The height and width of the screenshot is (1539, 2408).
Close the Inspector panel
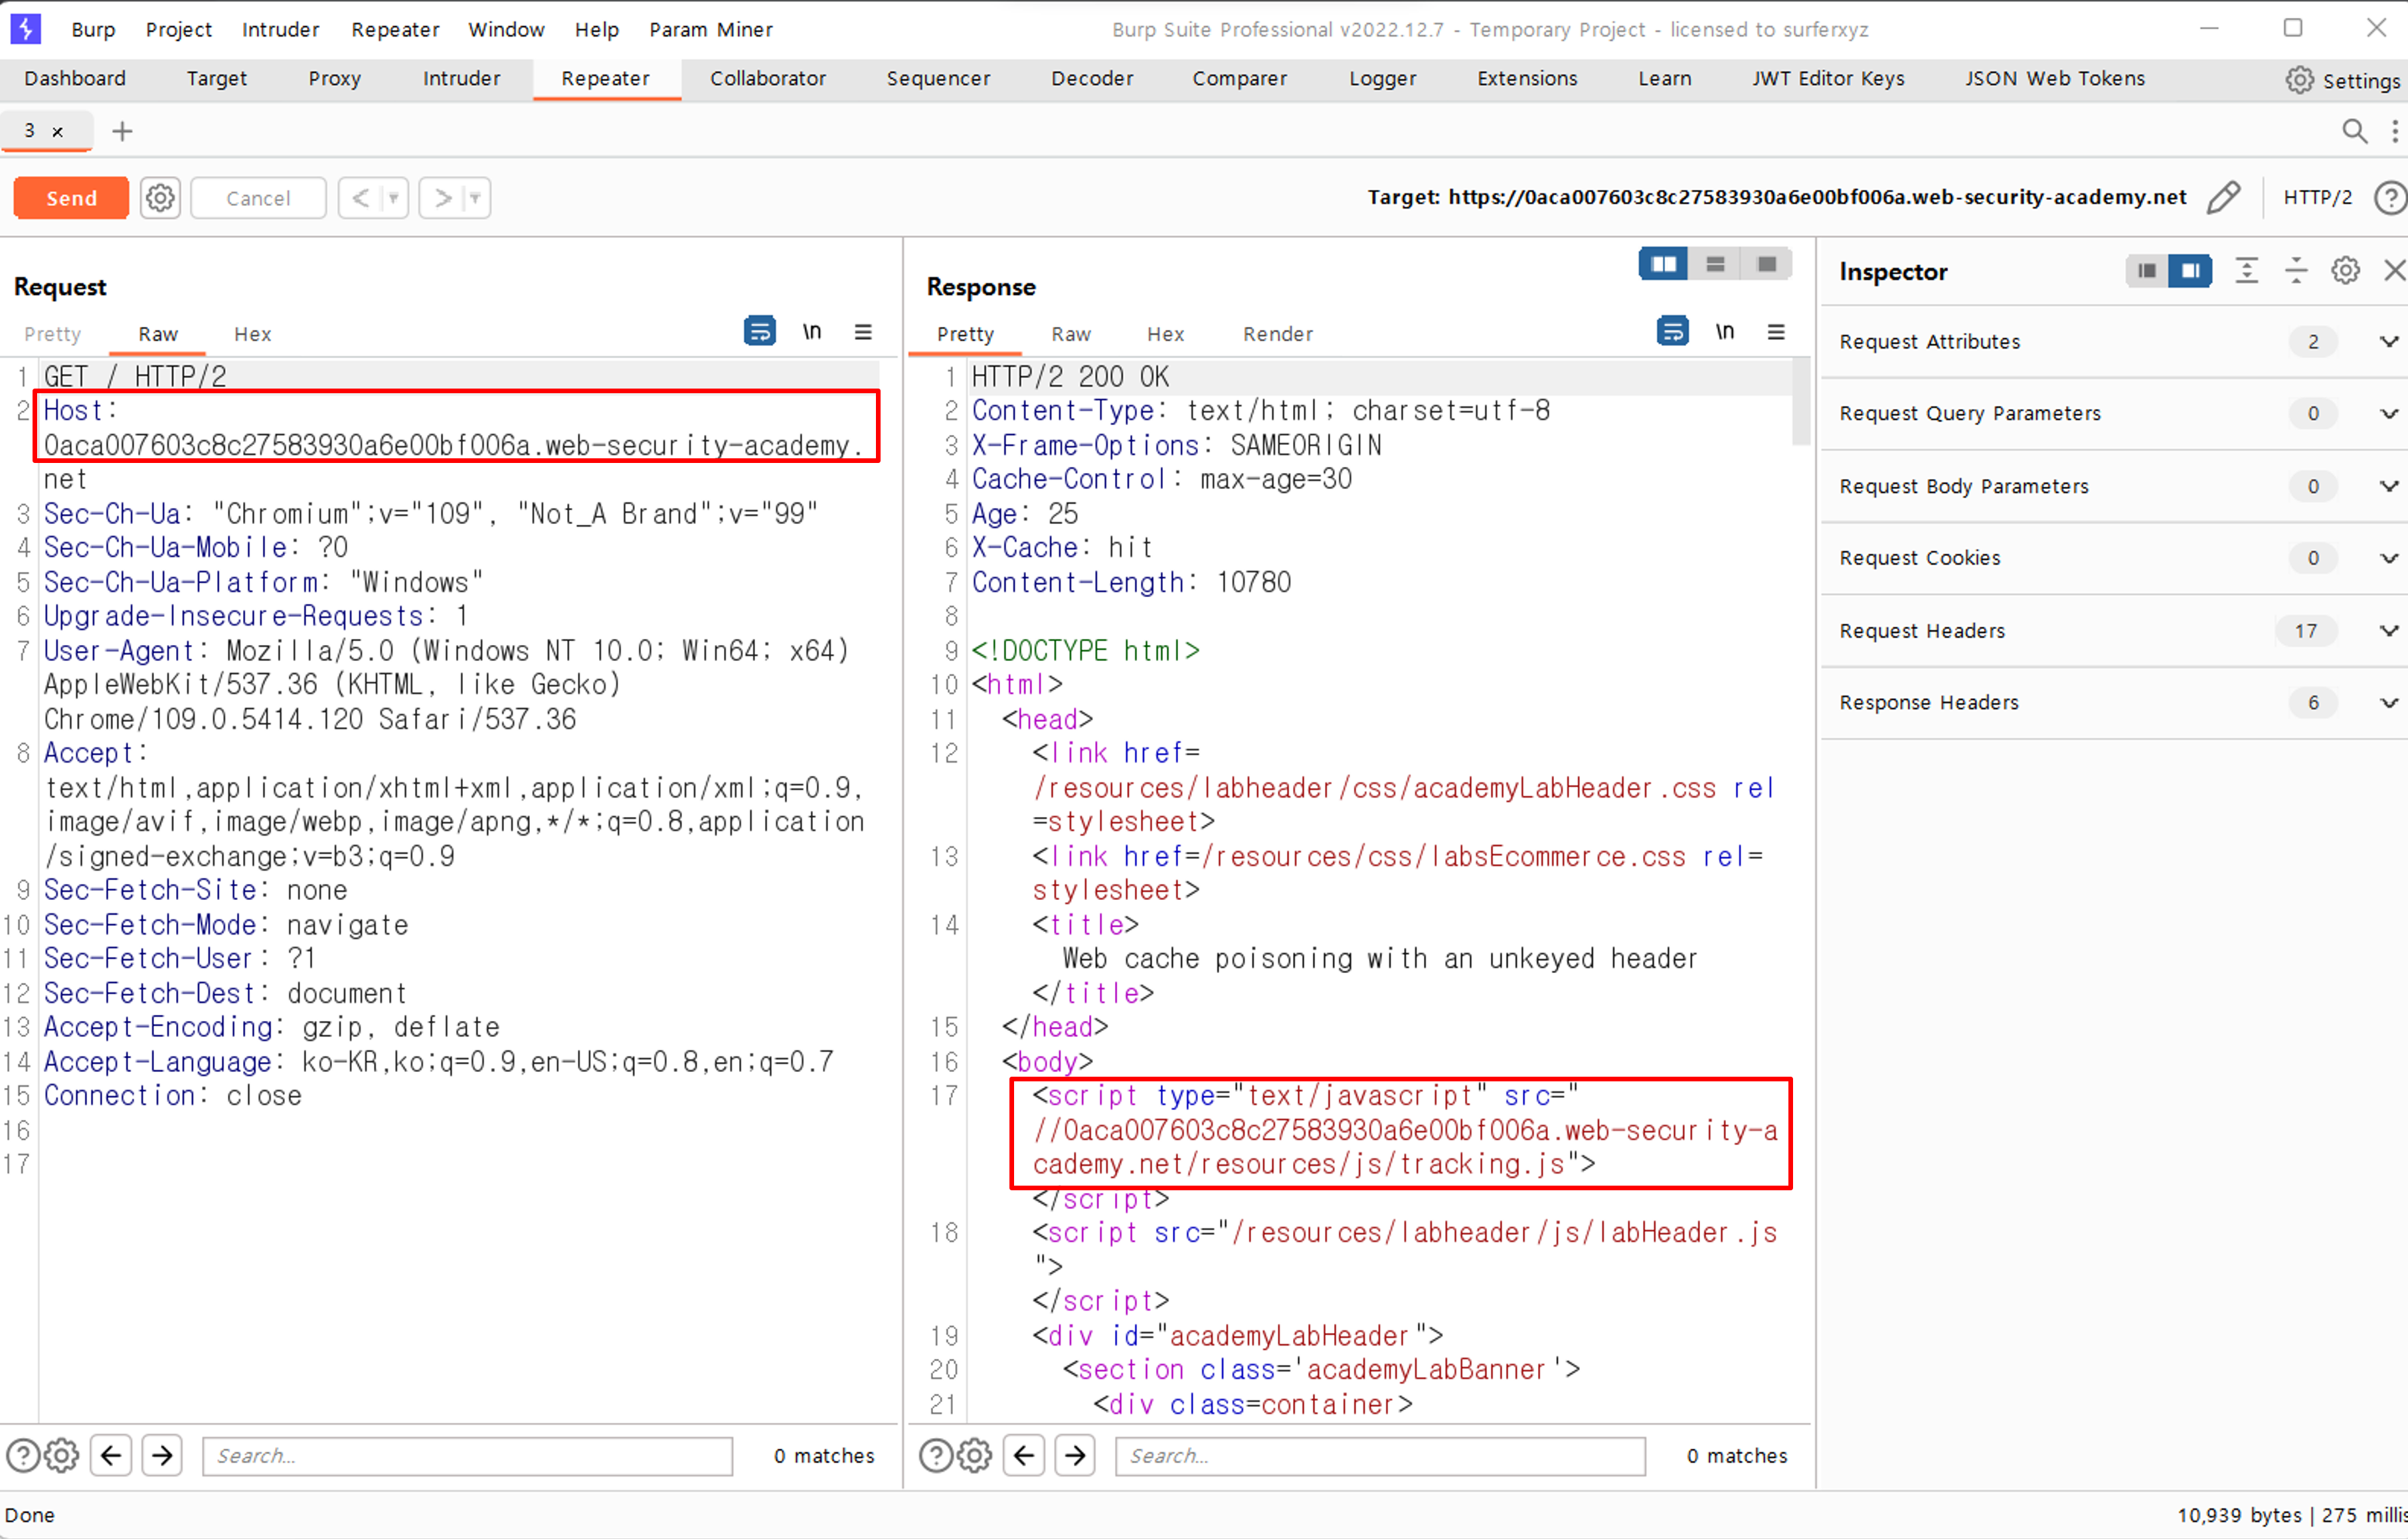[2394, 271]
